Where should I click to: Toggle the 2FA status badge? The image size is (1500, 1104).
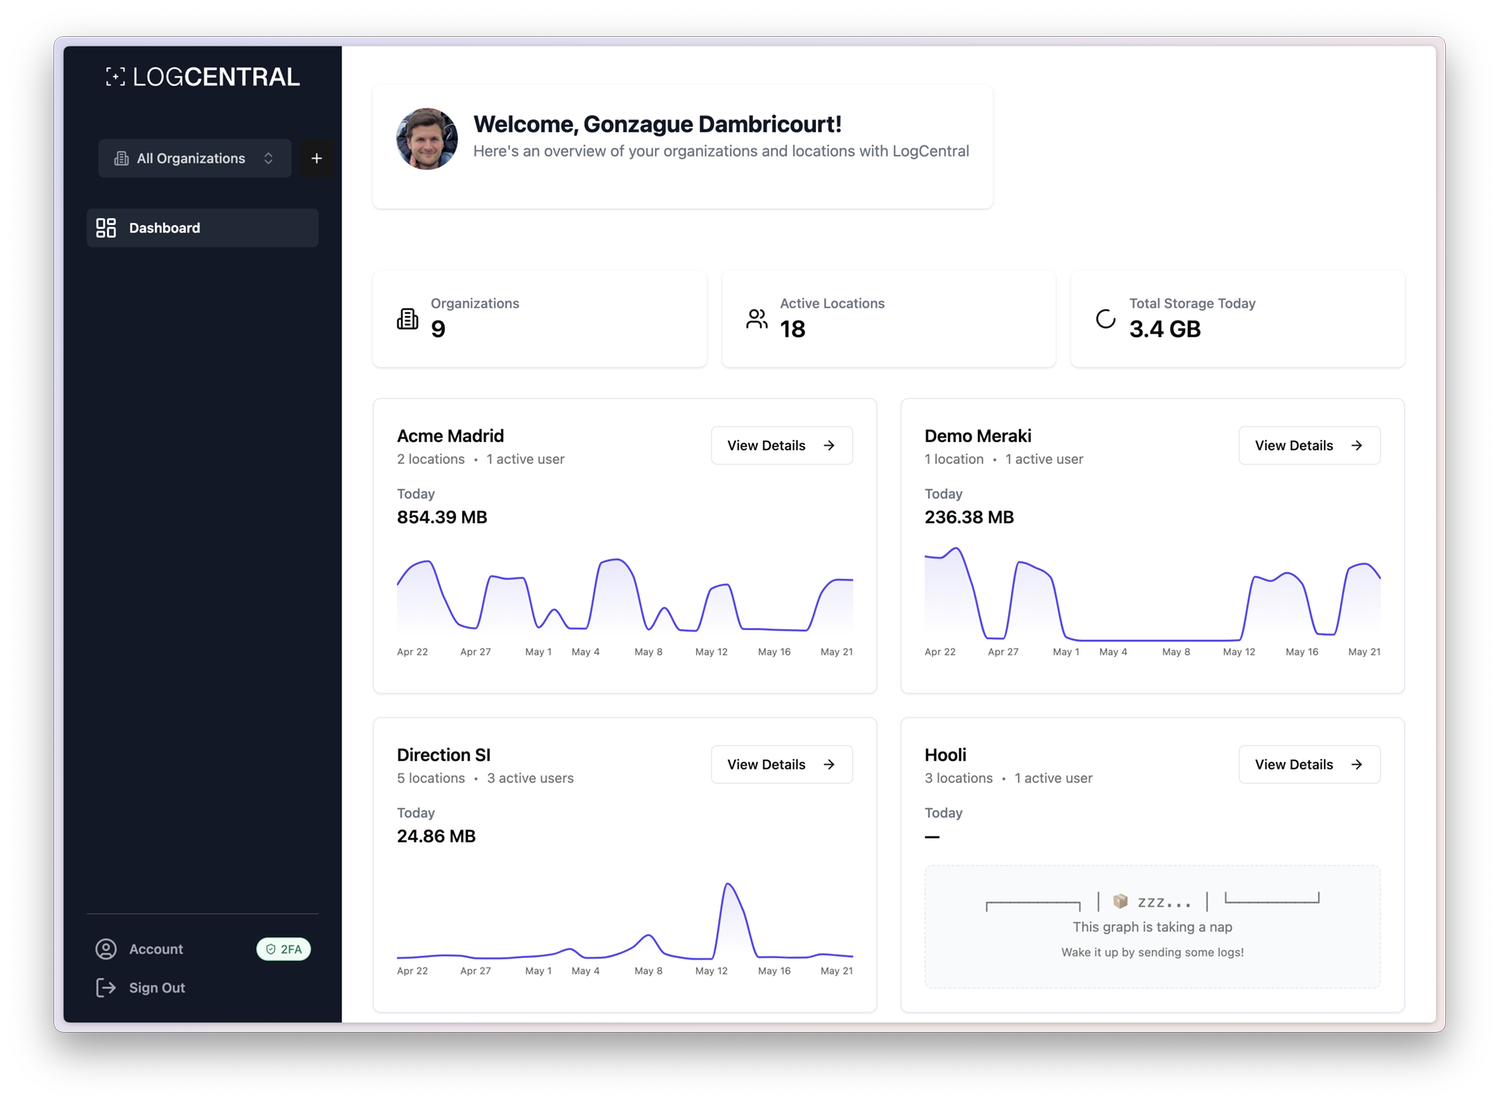coord(283,949)
